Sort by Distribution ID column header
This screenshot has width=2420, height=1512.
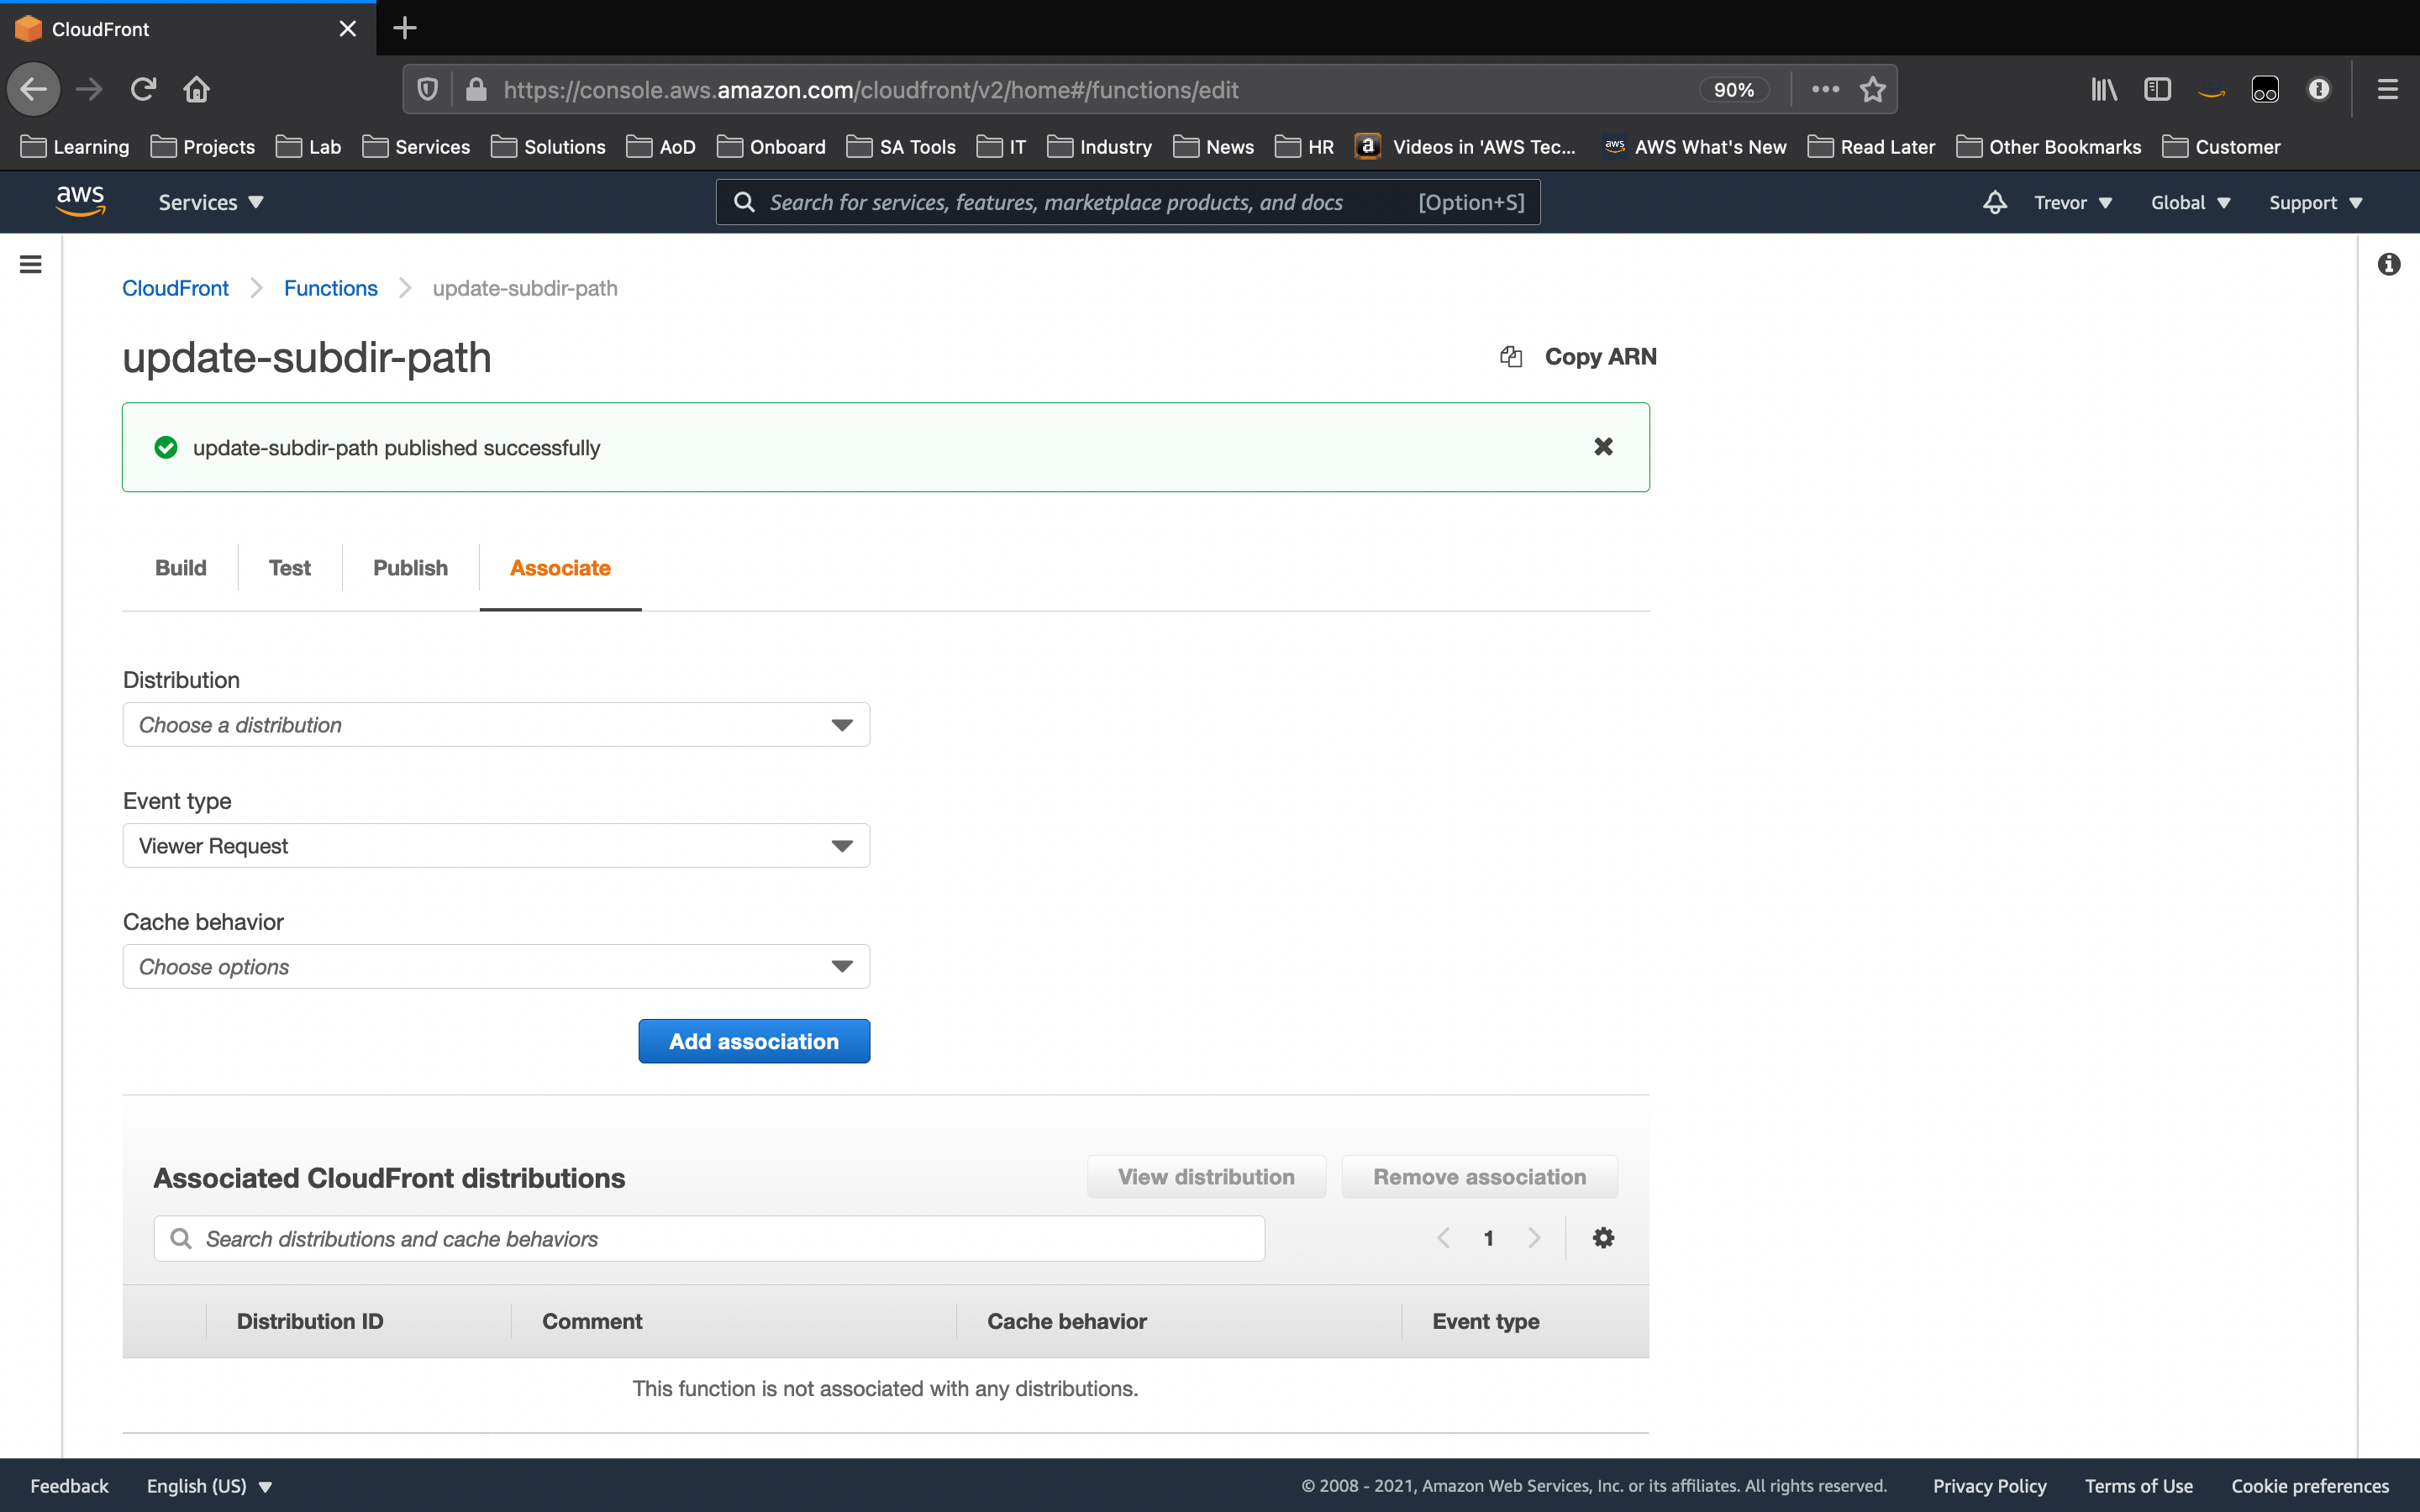click(x=310, y=1321)
